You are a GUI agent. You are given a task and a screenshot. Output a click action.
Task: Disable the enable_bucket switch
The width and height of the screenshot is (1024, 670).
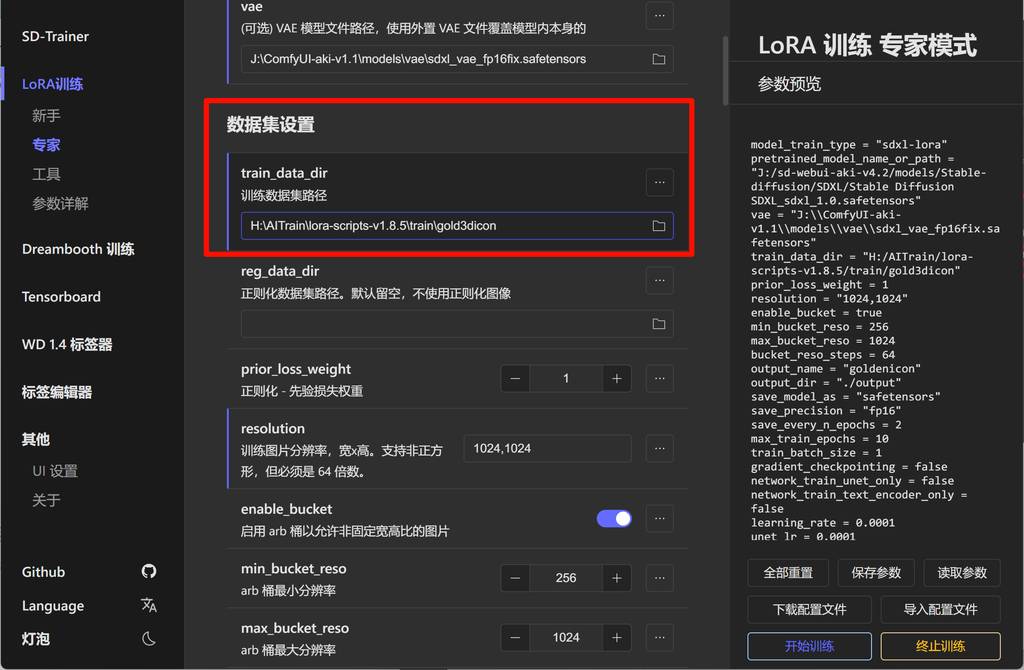click(614, 518)
